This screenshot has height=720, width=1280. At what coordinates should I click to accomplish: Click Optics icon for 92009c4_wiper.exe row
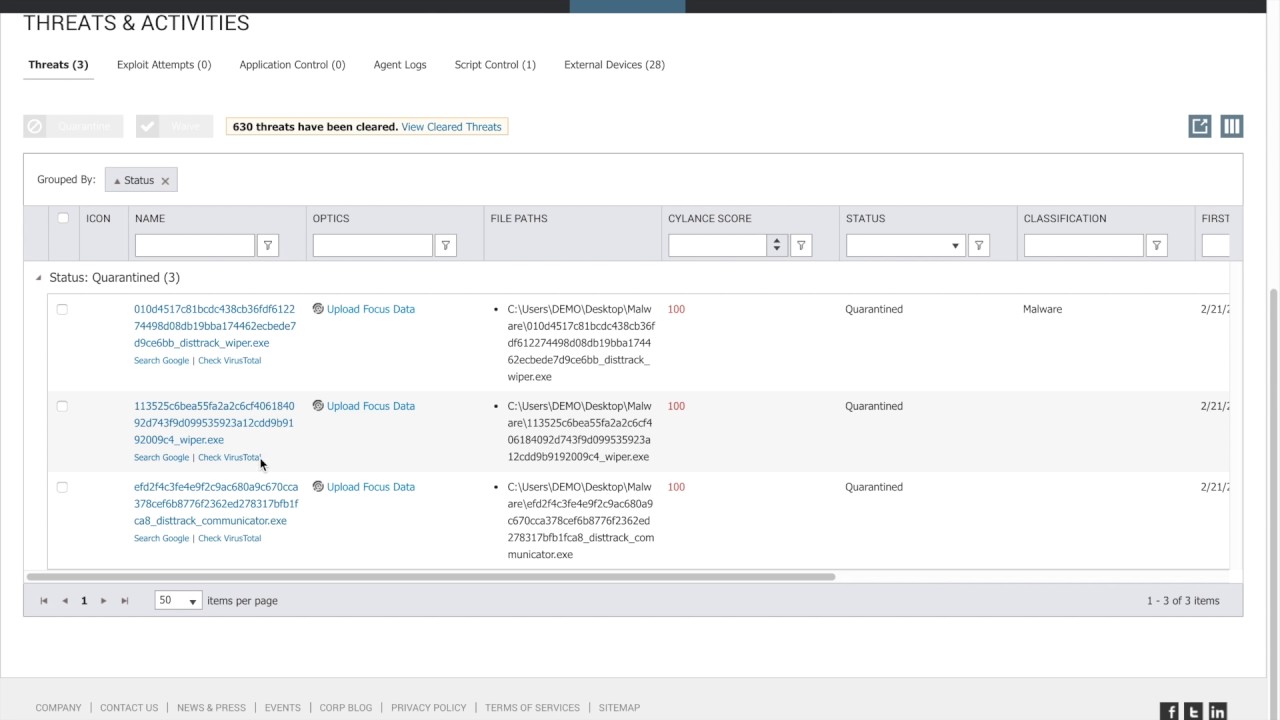point(318,406)
